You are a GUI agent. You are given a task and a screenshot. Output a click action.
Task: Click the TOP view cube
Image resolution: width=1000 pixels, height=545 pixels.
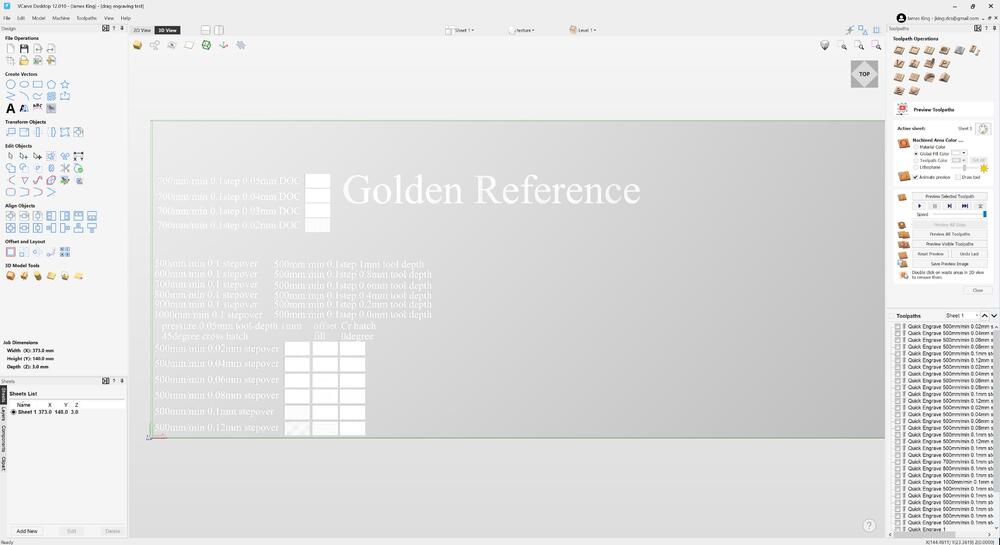(x=864, y=73)
